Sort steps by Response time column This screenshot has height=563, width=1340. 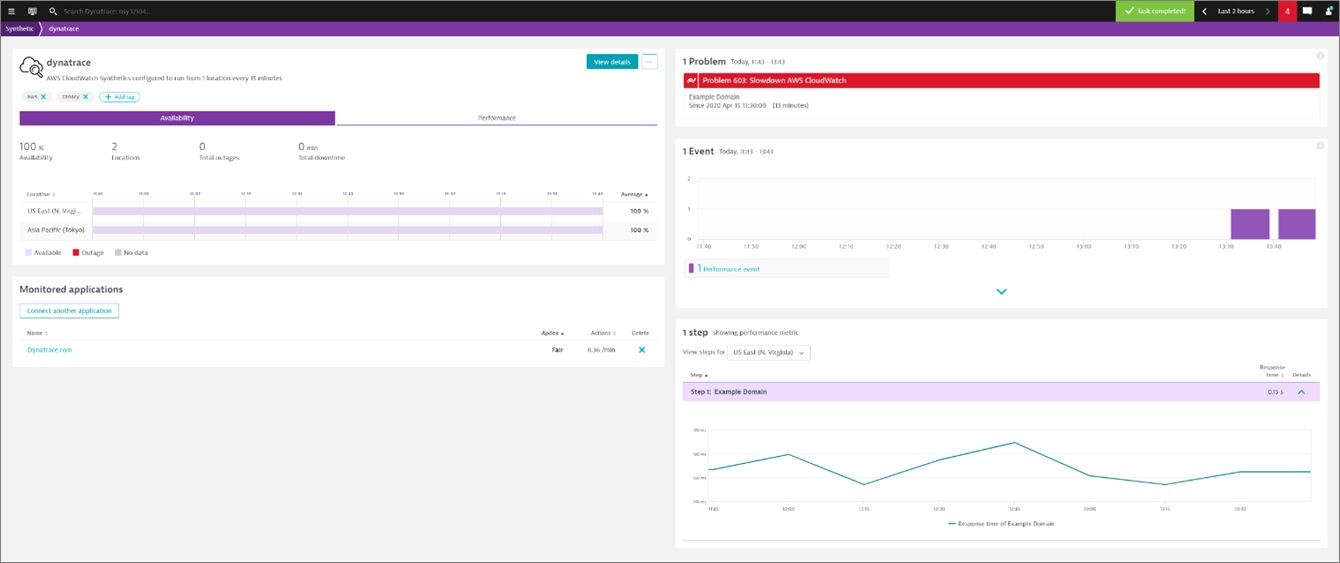[1271, 371]
